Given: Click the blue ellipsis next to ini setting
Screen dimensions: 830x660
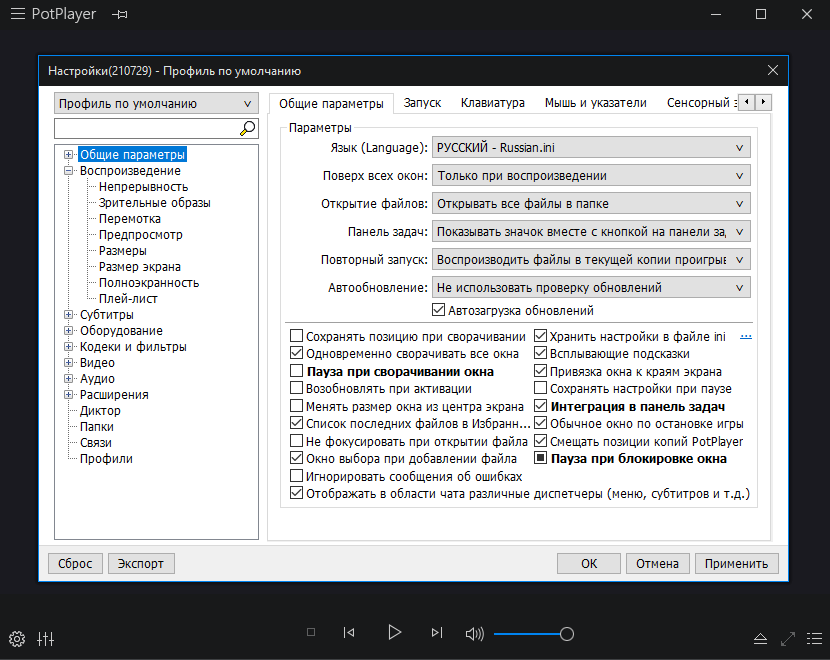Looking at the screenshot, I should point(746,337).
